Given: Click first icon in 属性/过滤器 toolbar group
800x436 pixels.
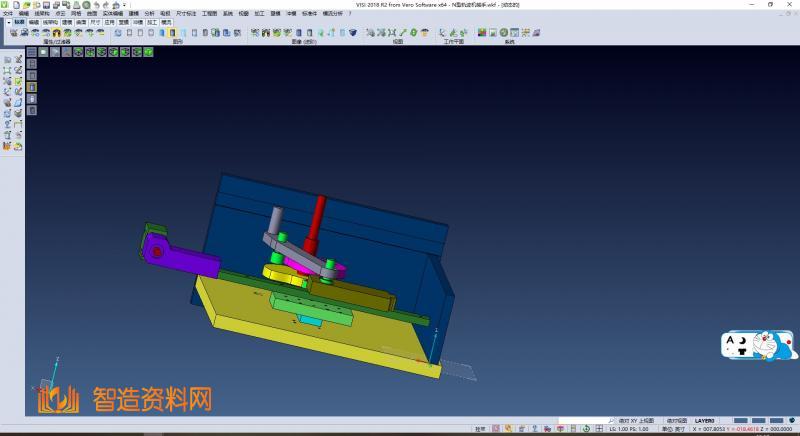Looking at the screenshot, I should click(14, 33).
